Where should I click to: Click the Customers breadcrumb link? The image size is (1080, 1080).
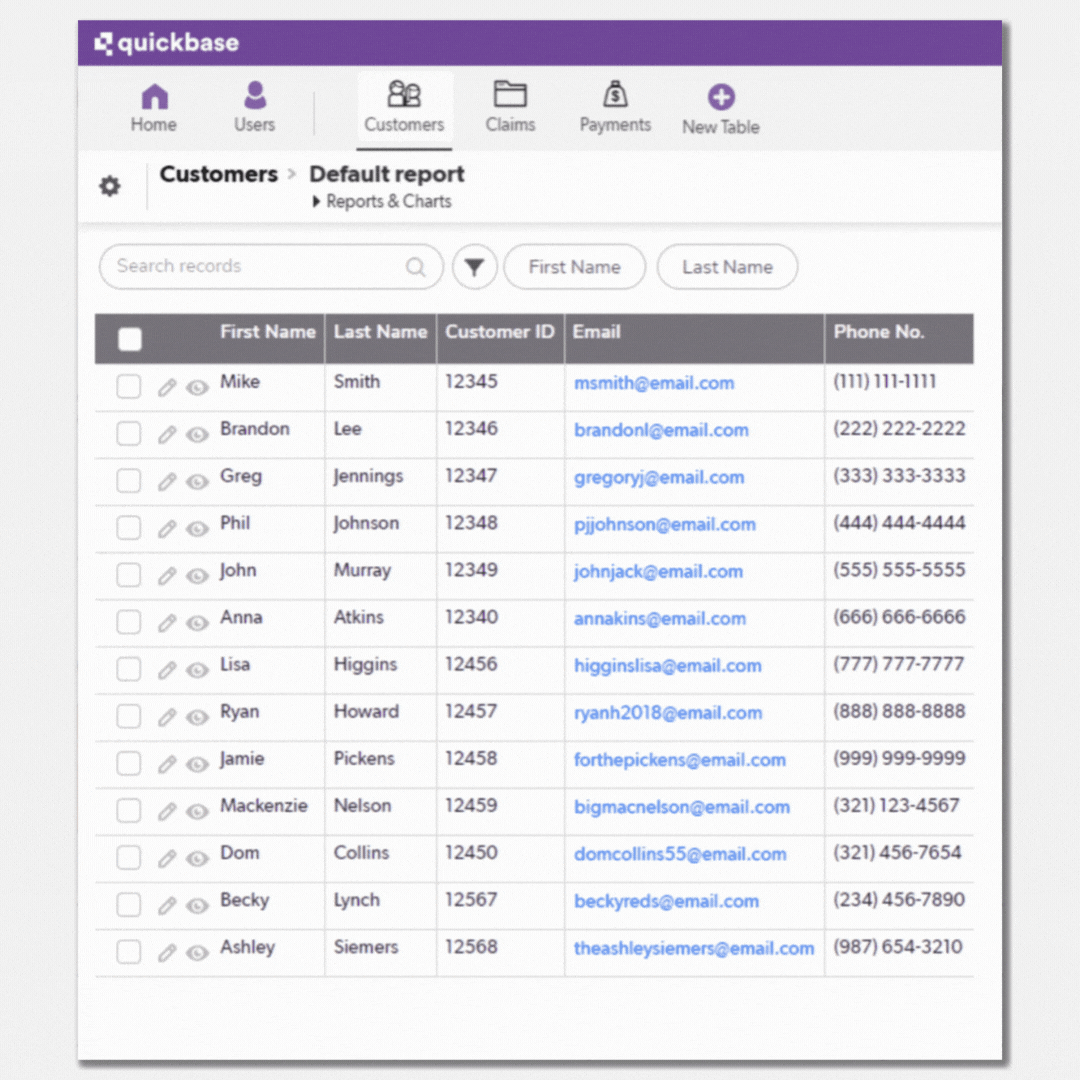pyautogui.click(x=218, y=174)
